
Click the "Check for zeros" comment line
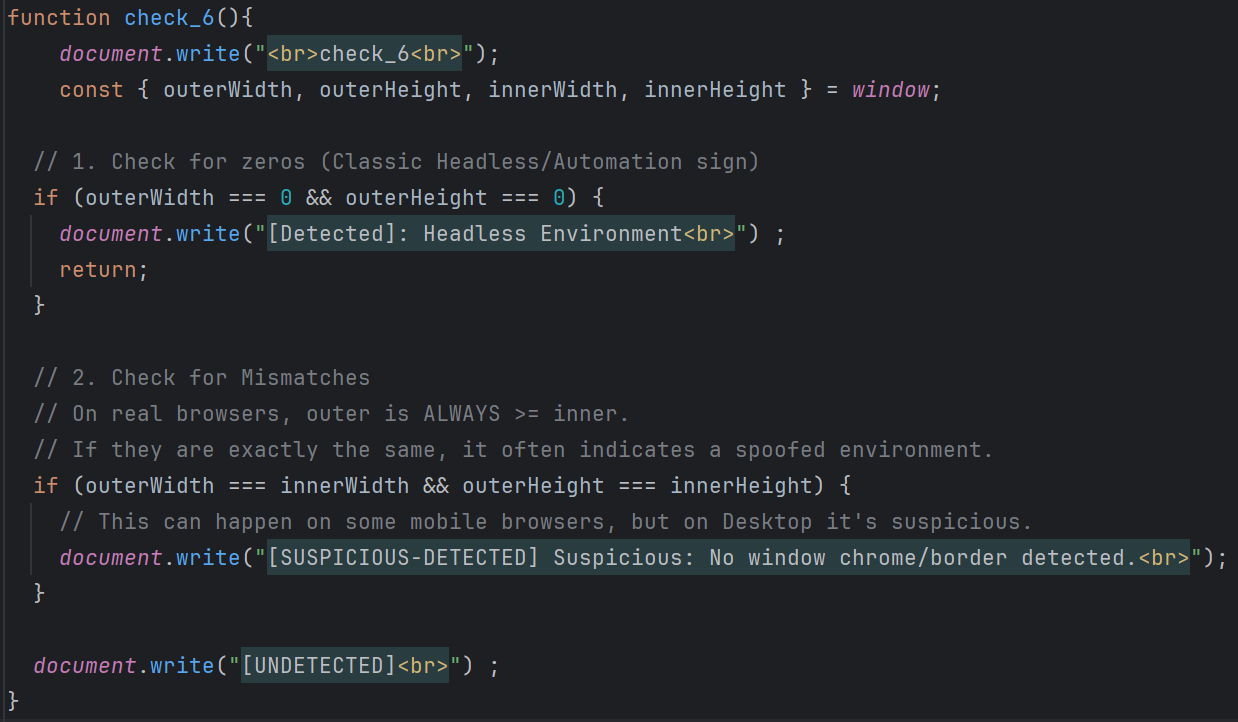click(x=396, y=162)
